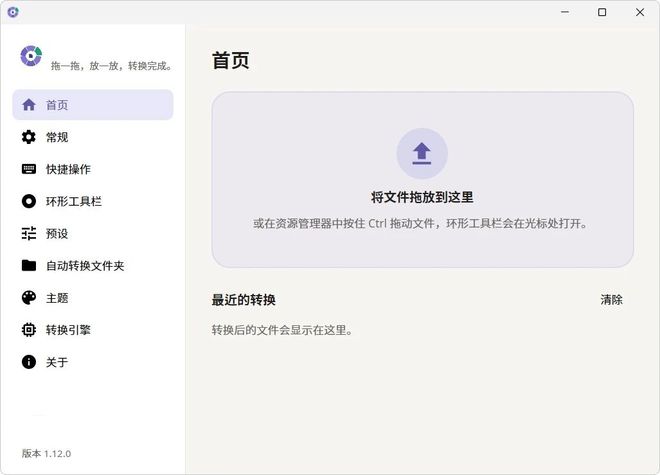
Task: Click the gear icon for 常规
Action: tap(29, 137)
